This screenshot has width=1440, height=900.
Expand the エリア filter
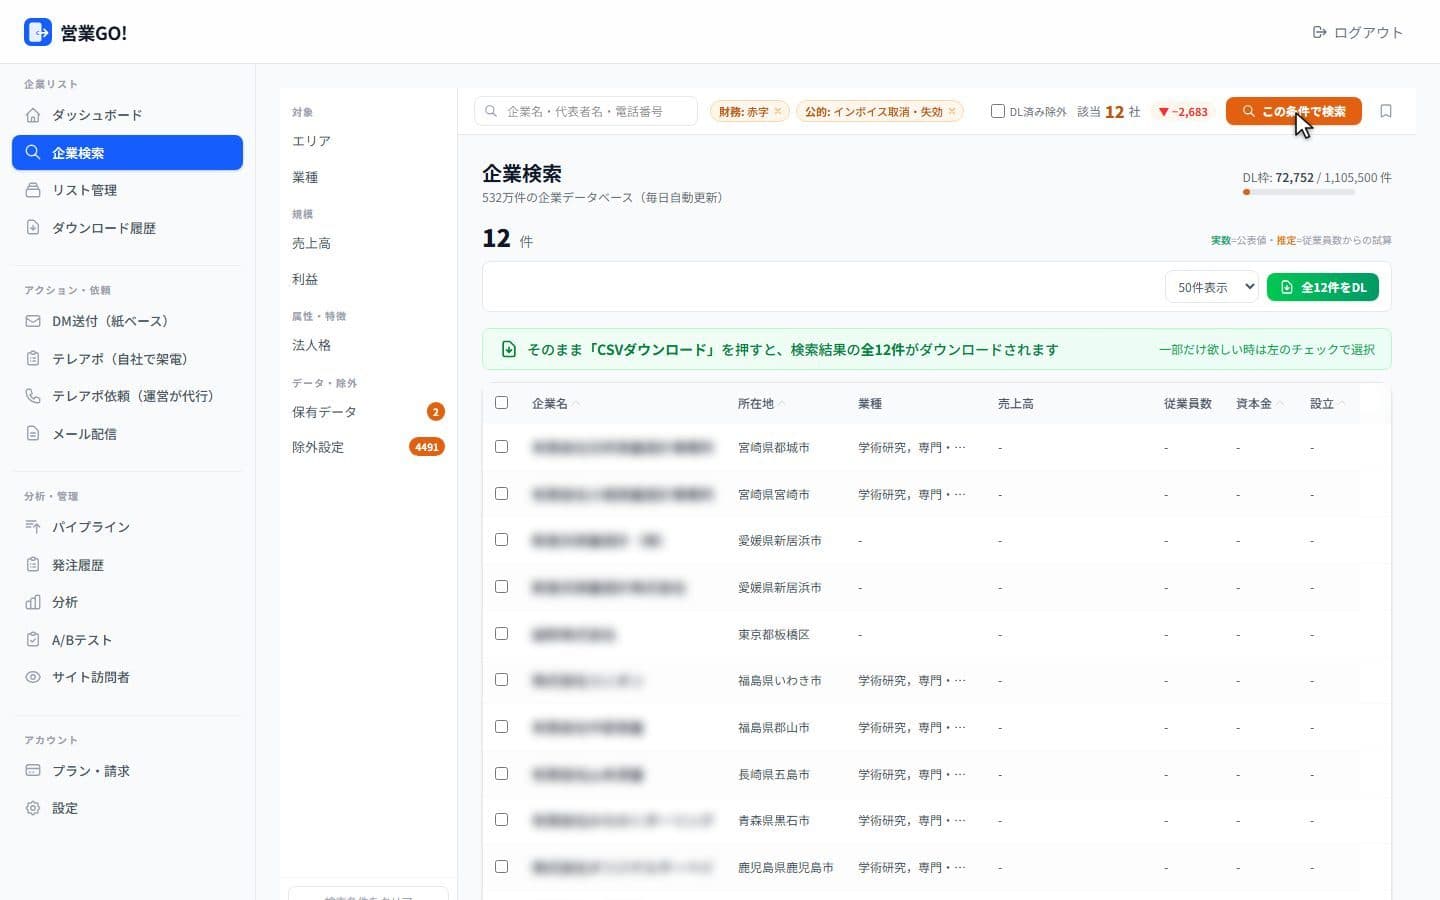(368, 141)
